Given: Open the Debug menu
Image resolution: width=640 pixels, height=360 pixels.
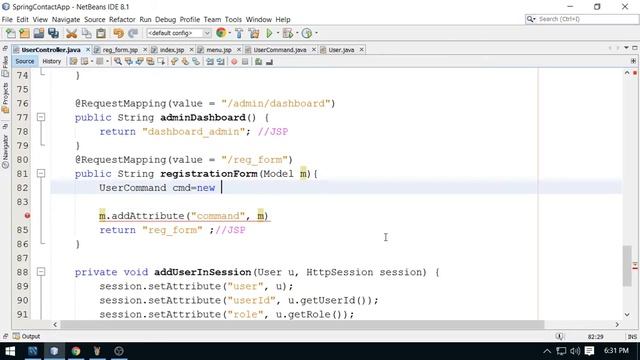Looking at the screenshot, I should [165, 20].
